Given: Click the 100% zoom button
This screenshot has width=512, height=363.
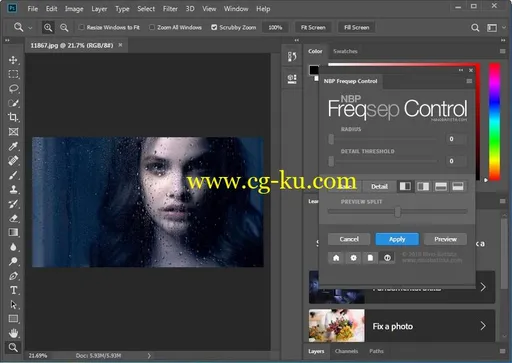Looking at the screenshot, I should (x=275, y=28).
